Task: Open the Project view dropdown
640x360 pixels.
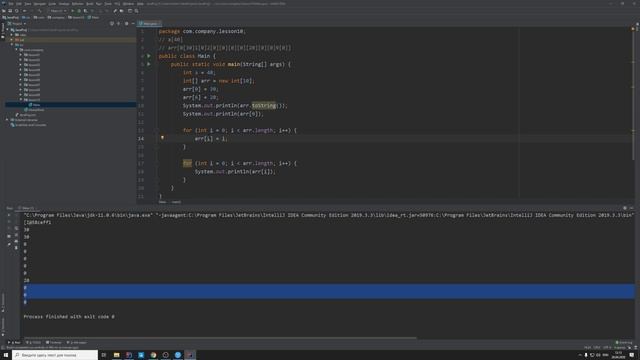Action: [x=17, y=24]
